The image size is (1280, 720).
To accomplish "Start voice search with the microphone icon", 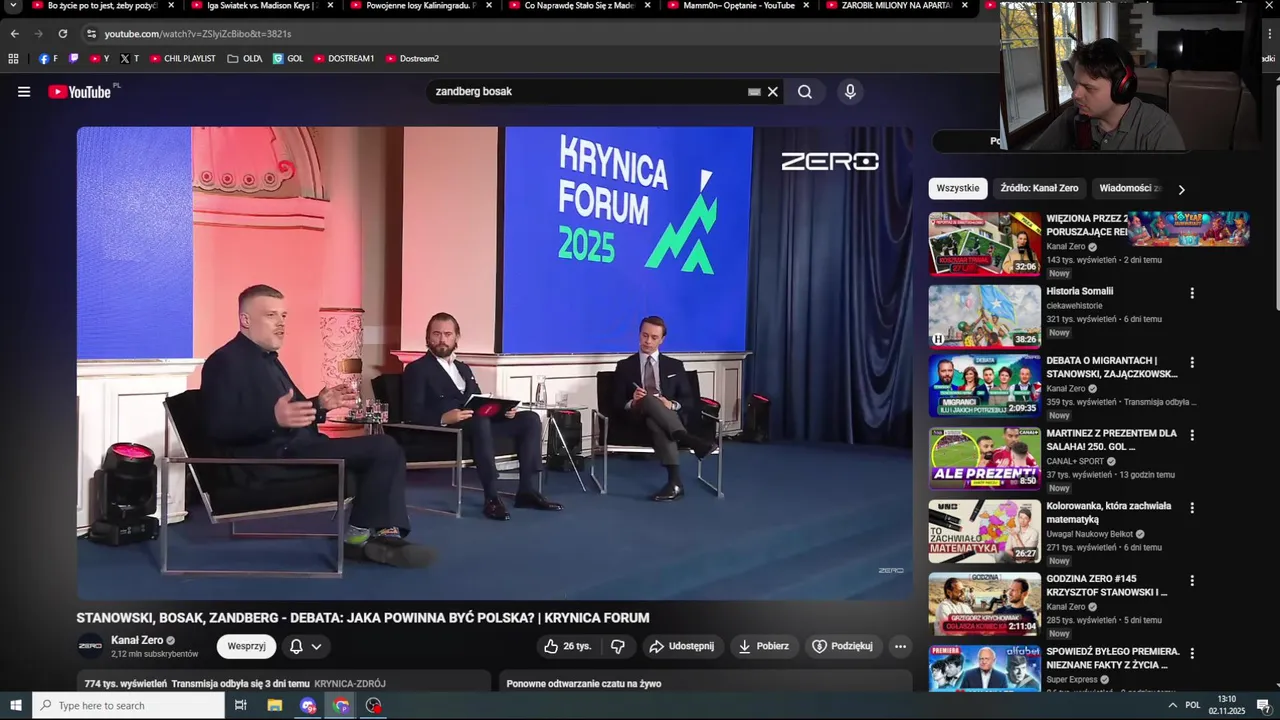I will (x=850, y=92).
